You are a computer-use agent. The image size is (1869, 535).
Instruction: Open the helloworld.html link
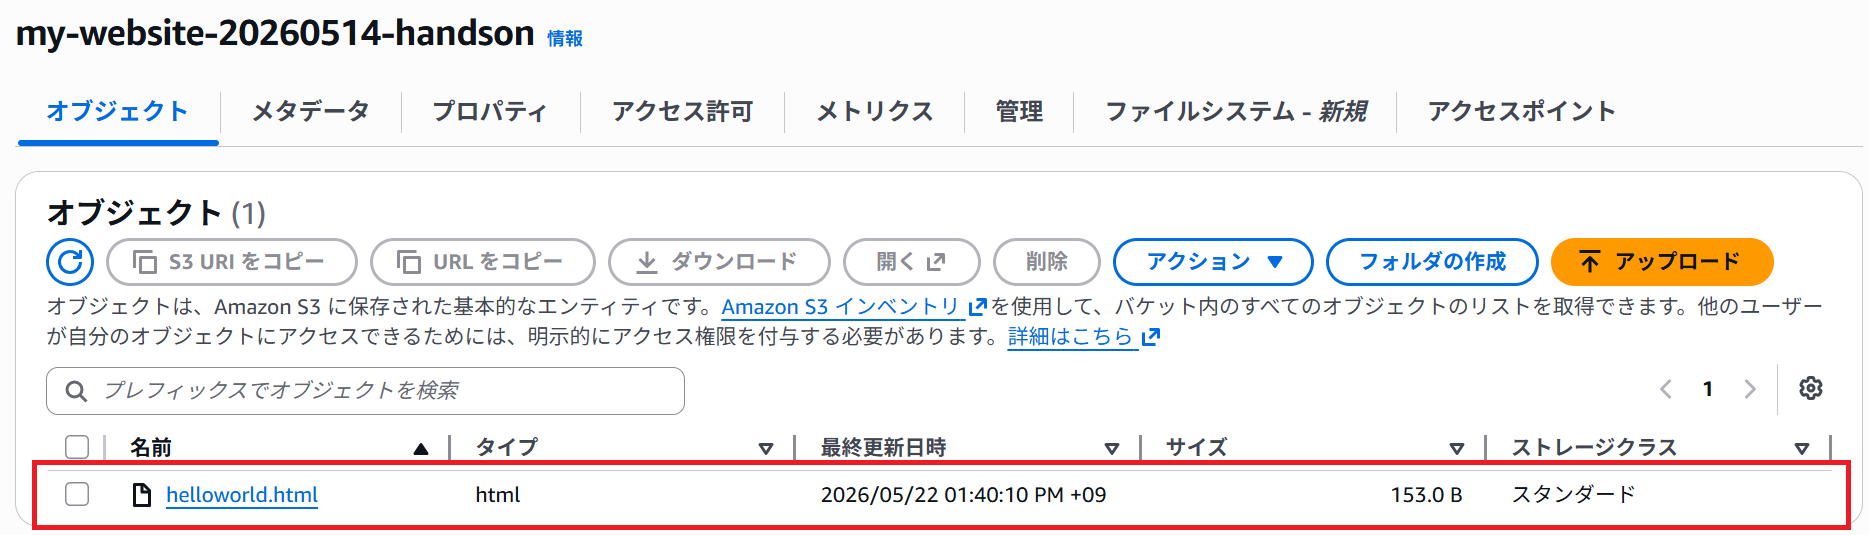click(242, 494)
